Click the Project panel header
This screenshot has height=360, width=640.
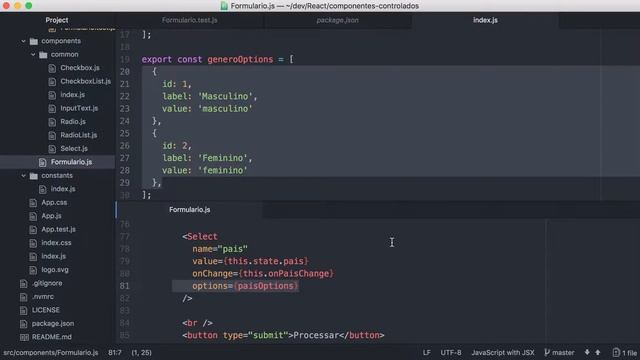tap(57, 20)
